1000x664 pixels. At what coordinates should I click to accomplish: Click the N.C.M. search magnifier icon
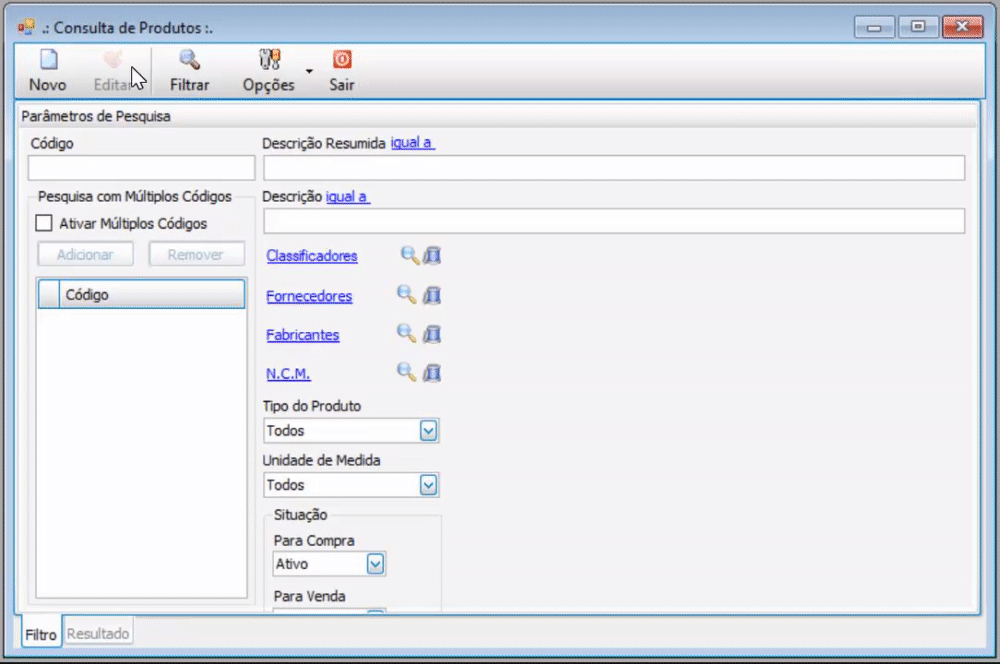coord(406,372)
